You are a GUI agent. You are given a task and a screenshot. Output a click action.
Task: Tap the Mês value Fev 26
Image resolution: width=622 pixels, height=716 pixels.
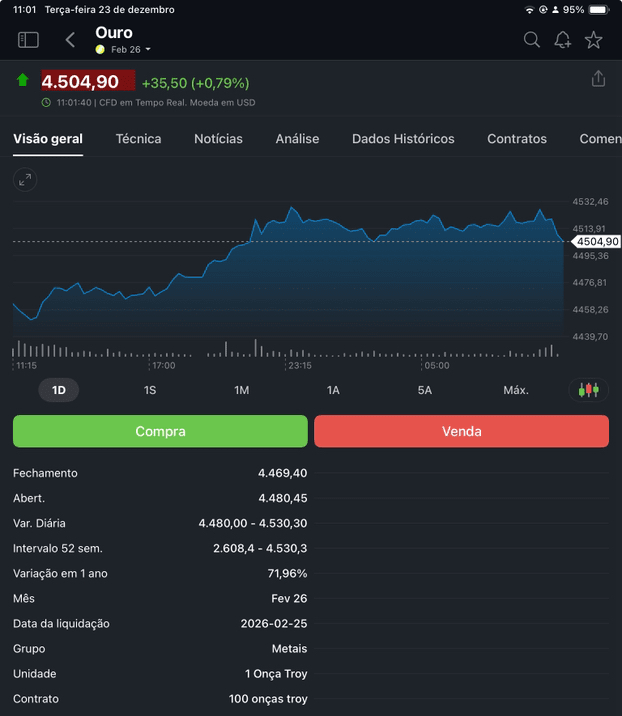point(289,599)
